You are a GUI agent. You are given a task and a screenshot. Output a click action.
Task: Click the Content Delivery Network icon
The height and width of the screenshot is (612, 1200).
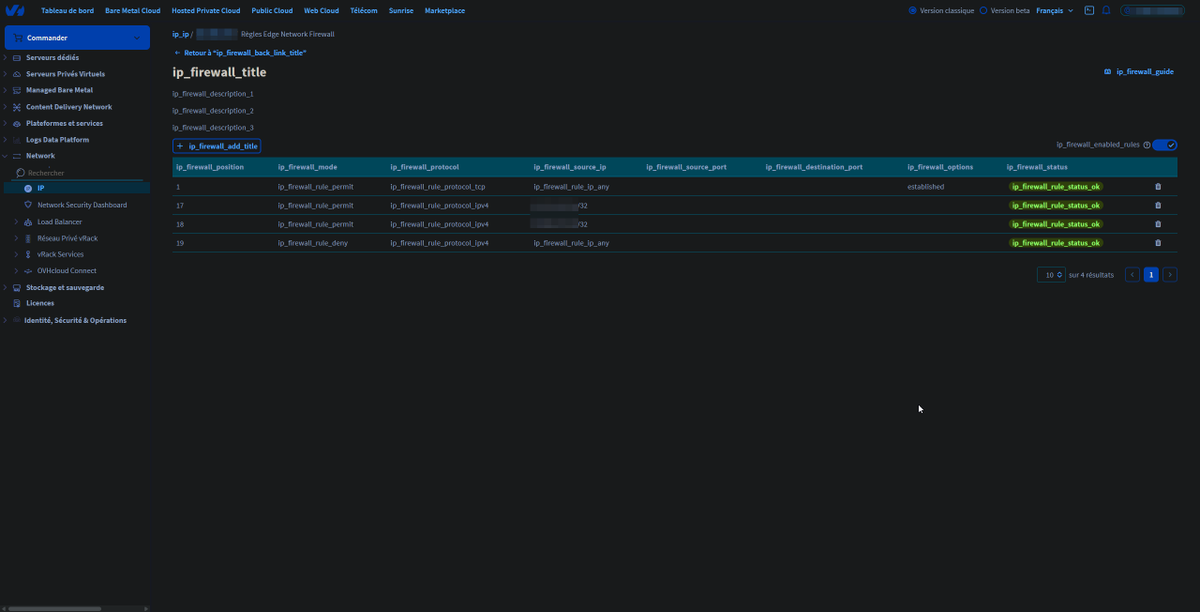(16, 107)
